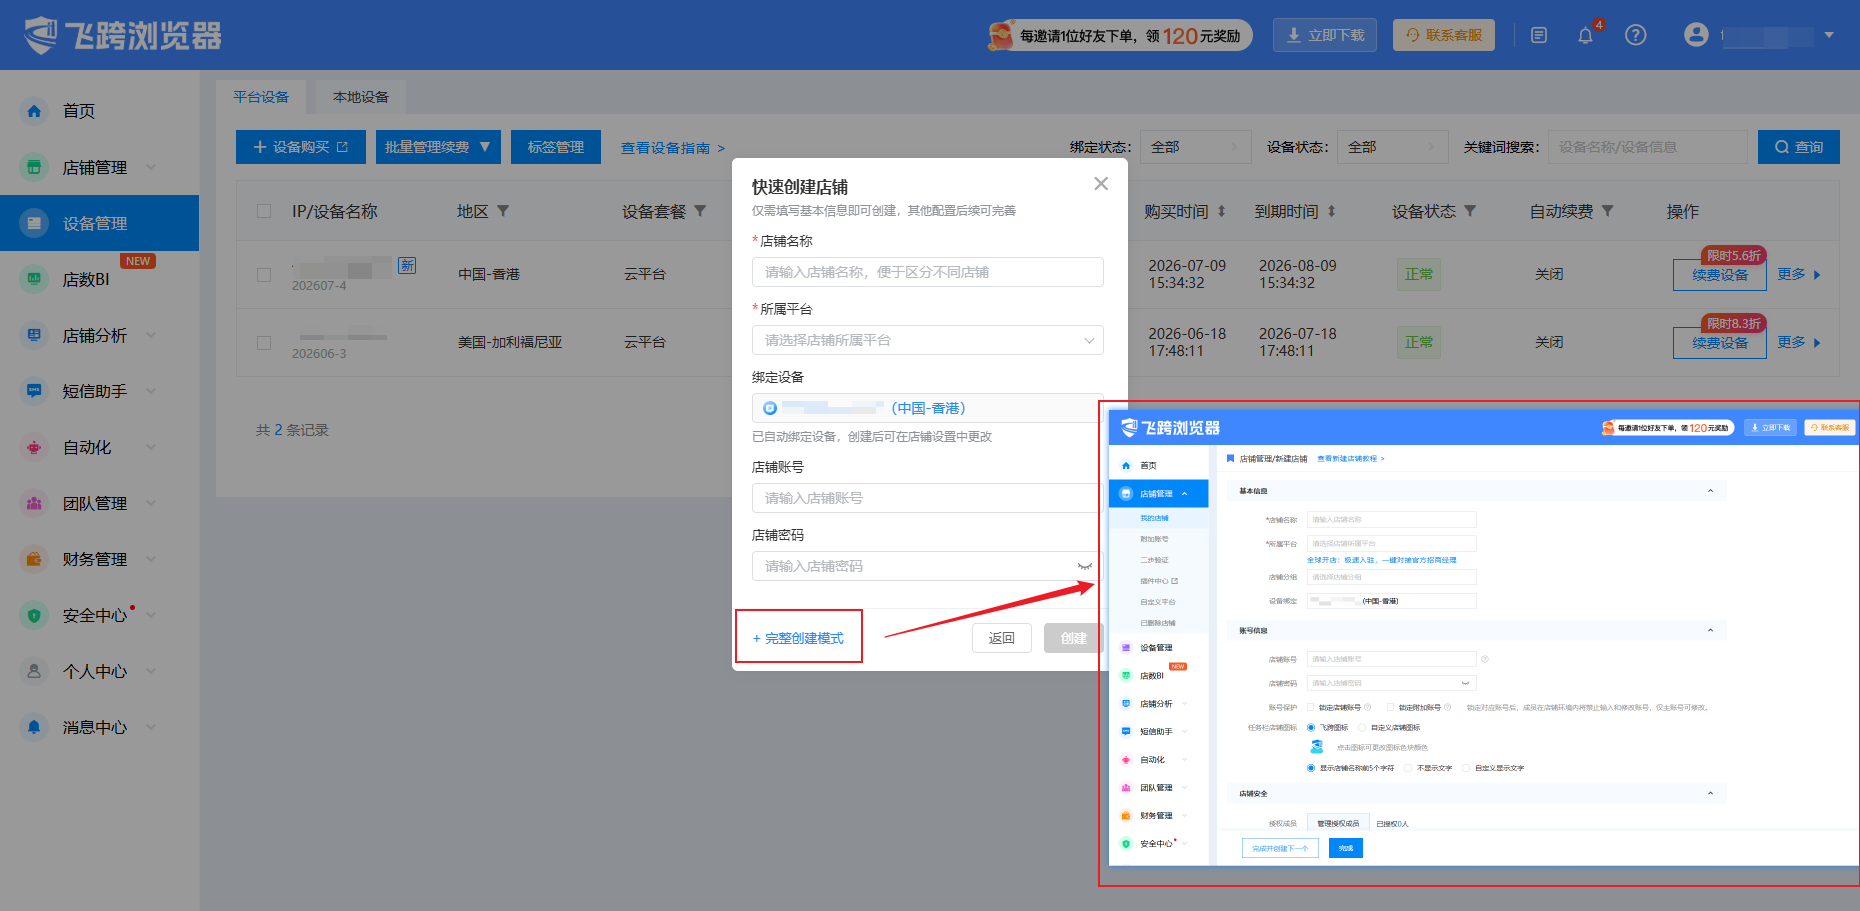Click 续费设备 for the 美国-加利福尼亚 device
This screenshot has width=1860, height=911.
(1720, 343)
